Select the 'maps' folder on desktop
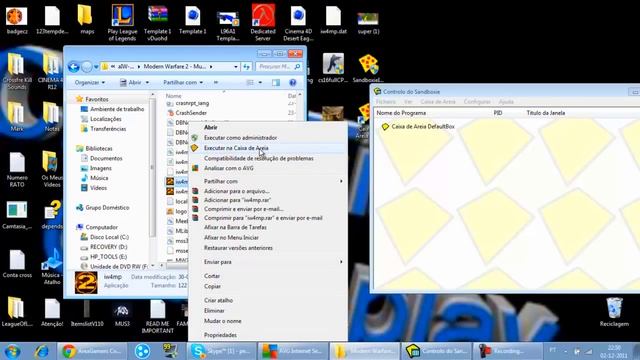The width and height of the screenshot is (640, 360). click(x=87, y=19)
